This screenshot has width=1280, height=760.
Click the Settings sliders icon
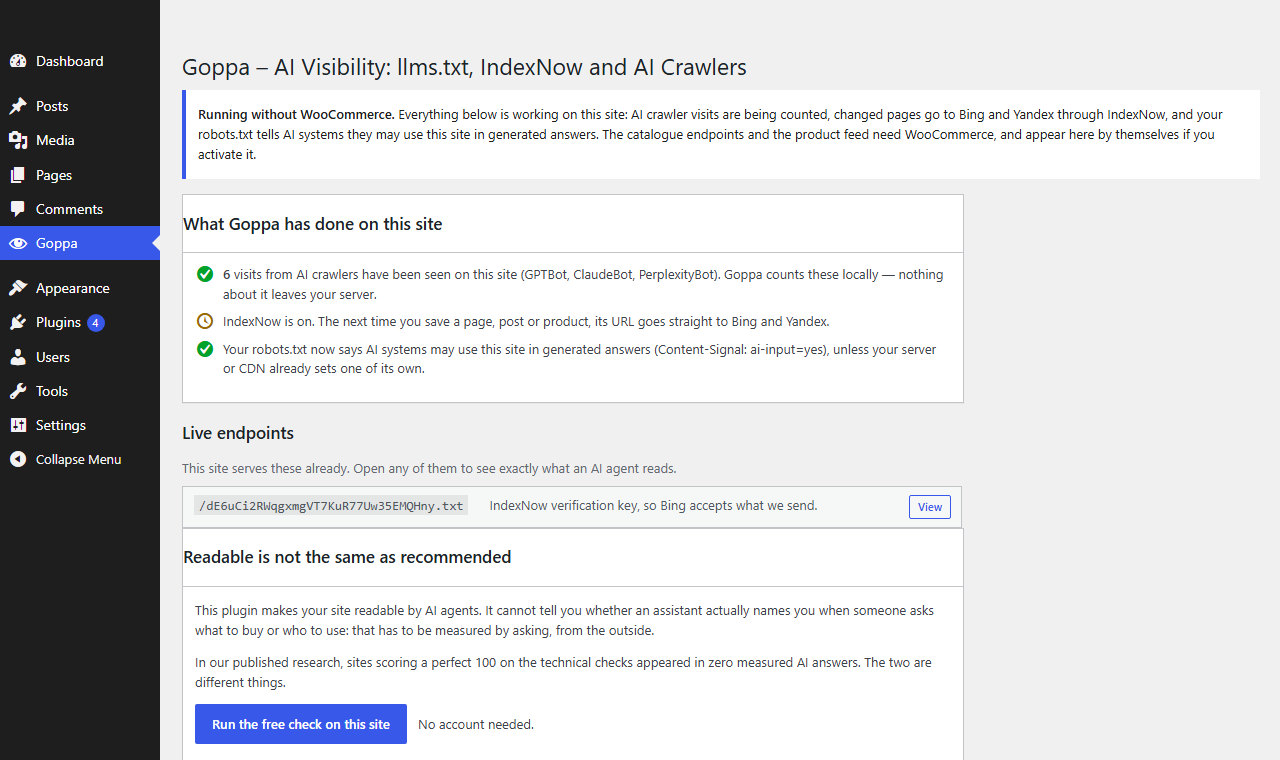click(x=18, y=425)
